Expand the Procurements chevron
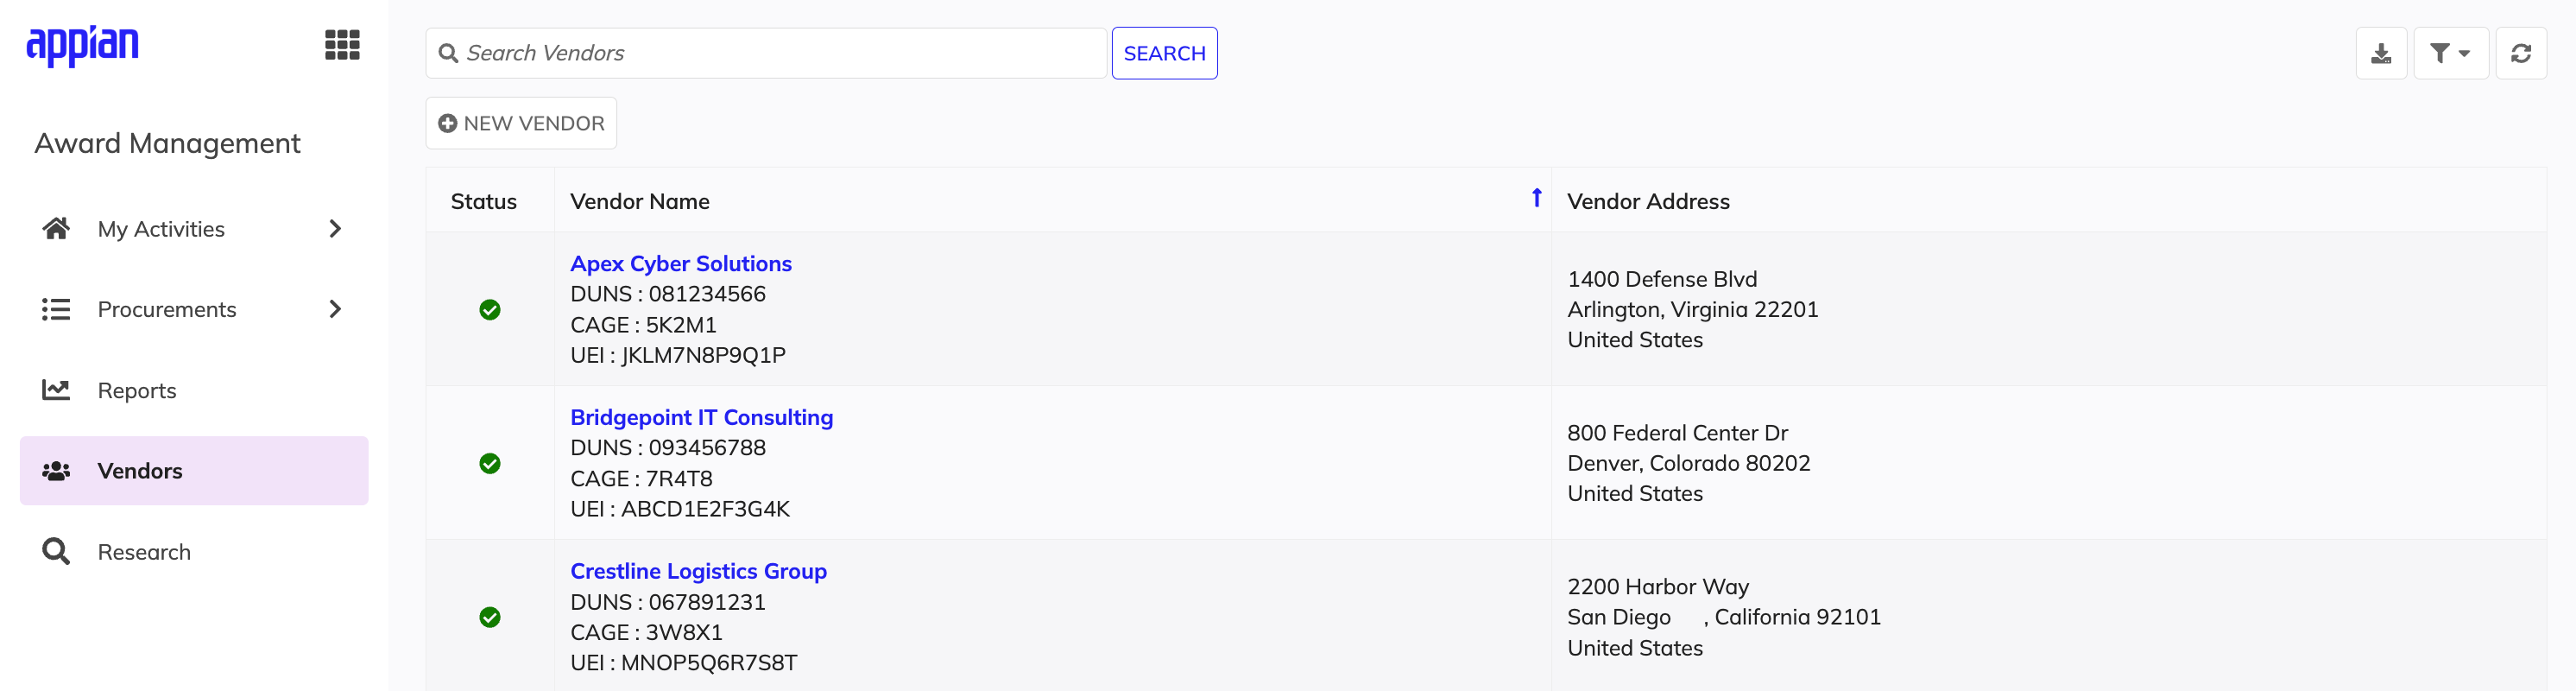Image resolution: width=2576 pixels, height=691 pixels. pos(335,309)
